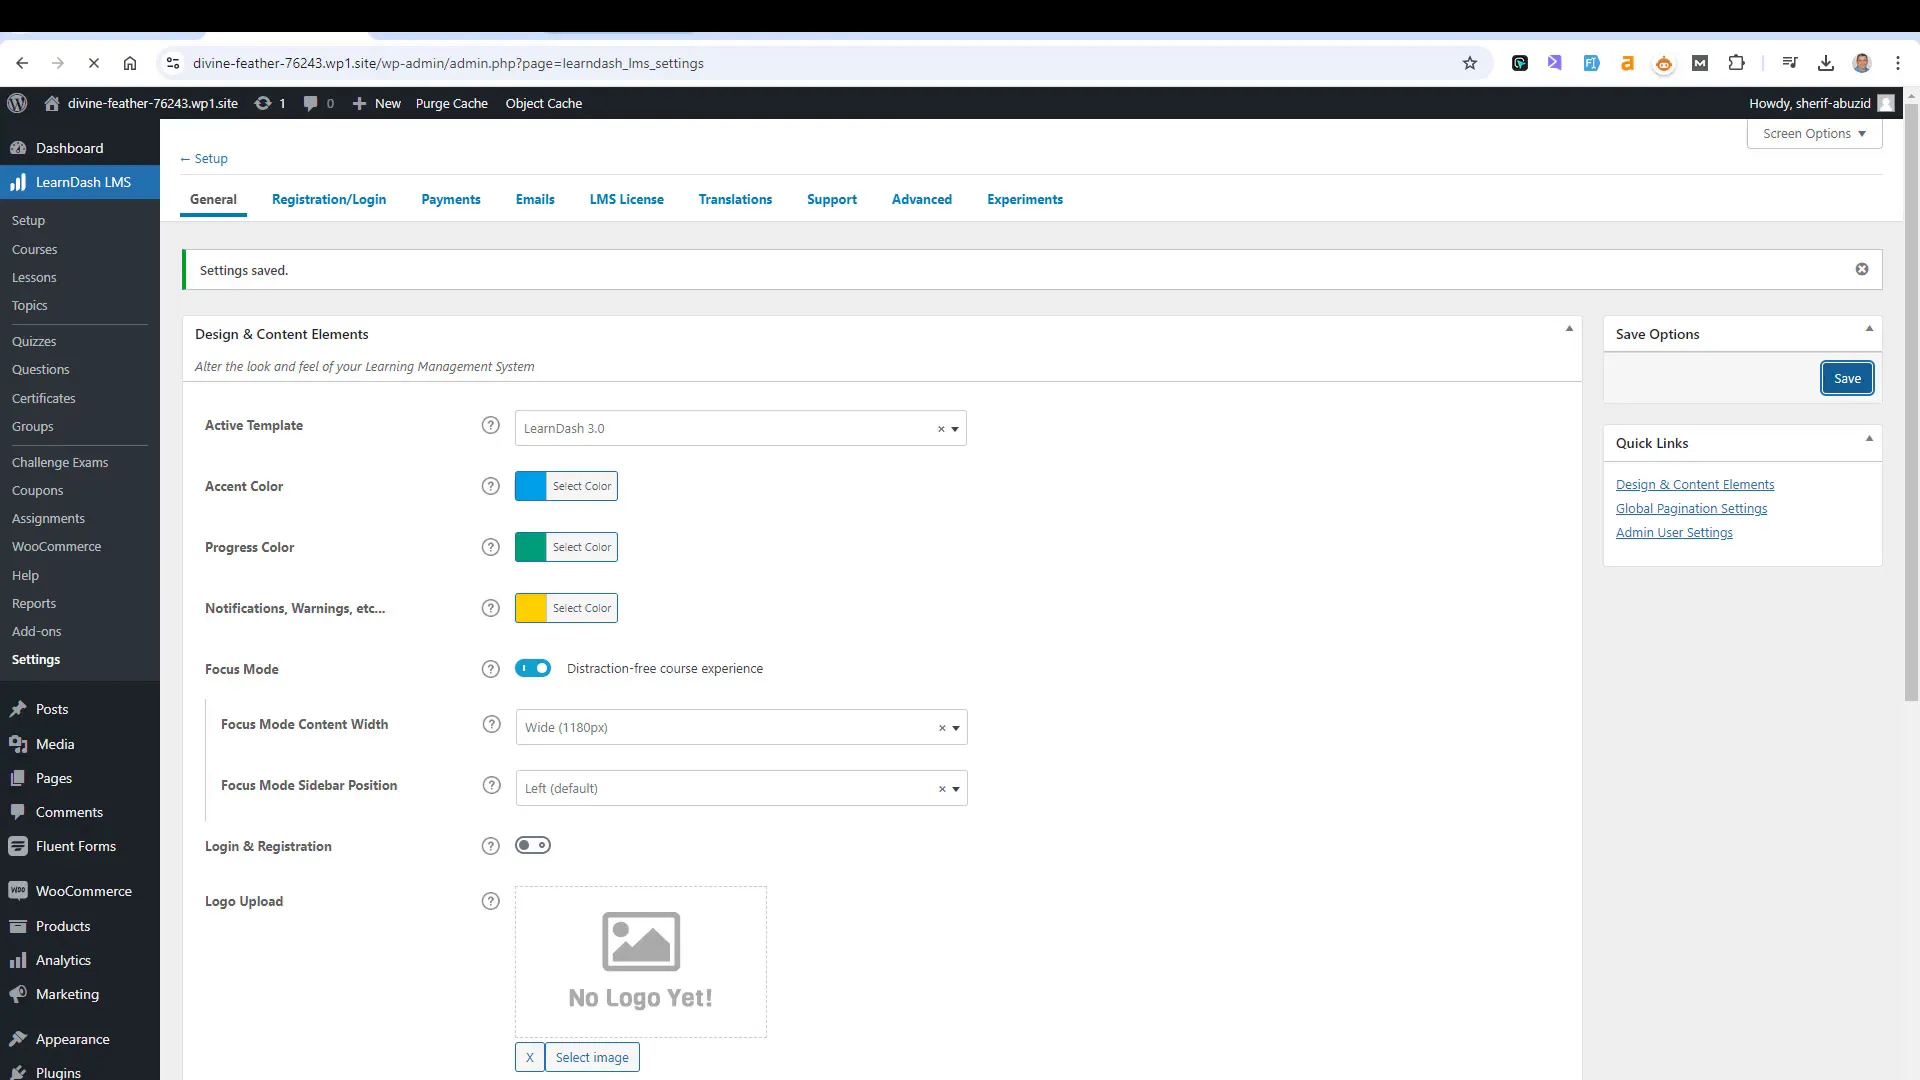Click the WooCommerce sidebar icon

[x=18, y=890]
